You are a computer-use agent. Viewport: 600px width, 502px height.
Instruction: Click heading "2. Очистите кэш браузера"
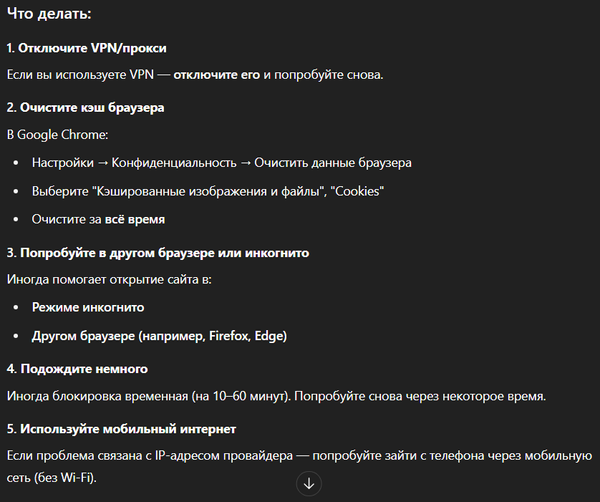pyautogui.click(x=85, y=108)
